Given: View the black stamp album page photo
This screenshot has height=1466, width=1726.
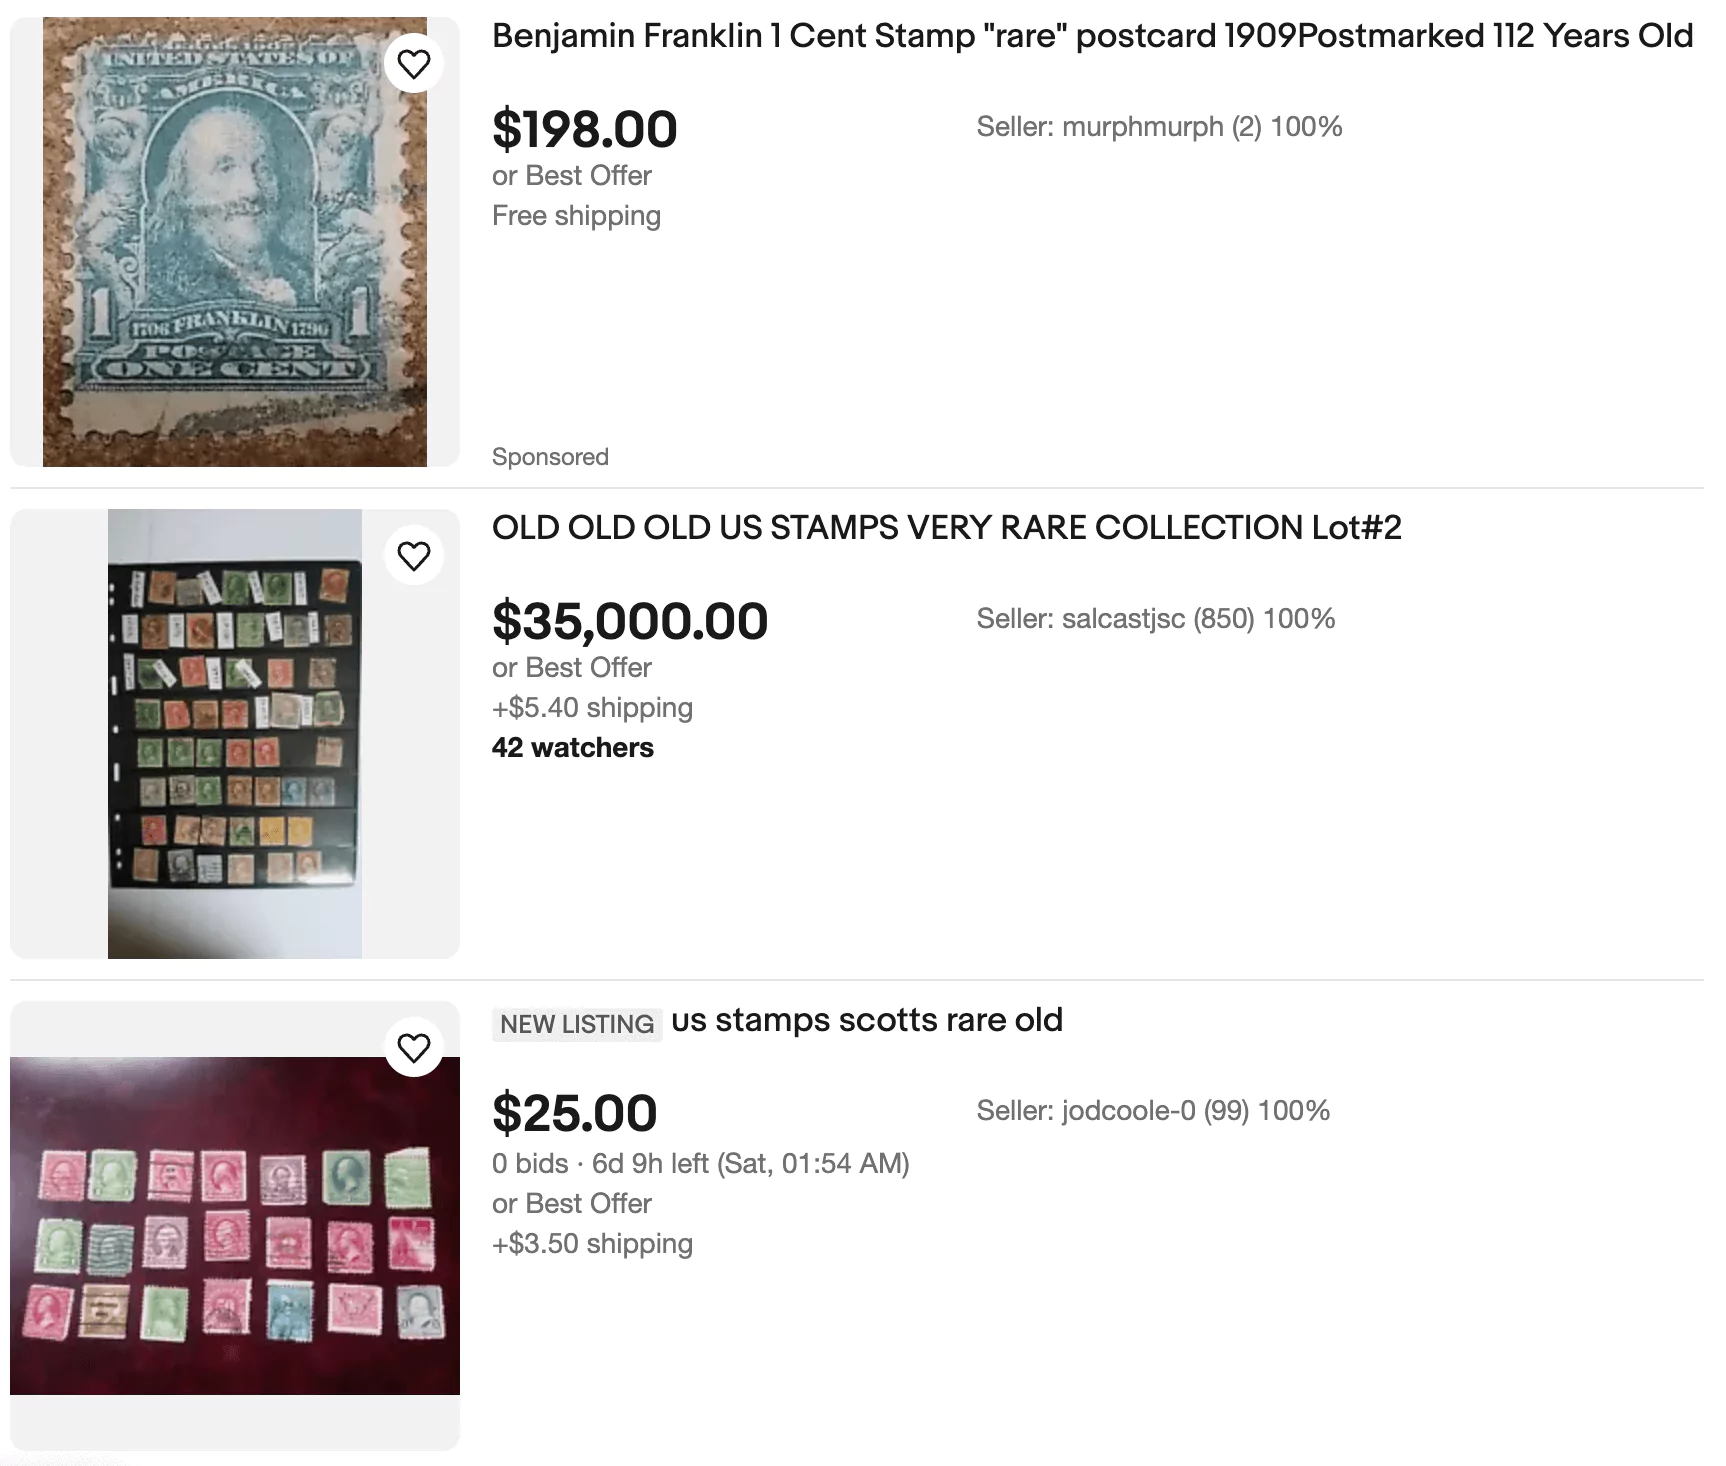Looking at the screenshot, I should tap(234, 734).
